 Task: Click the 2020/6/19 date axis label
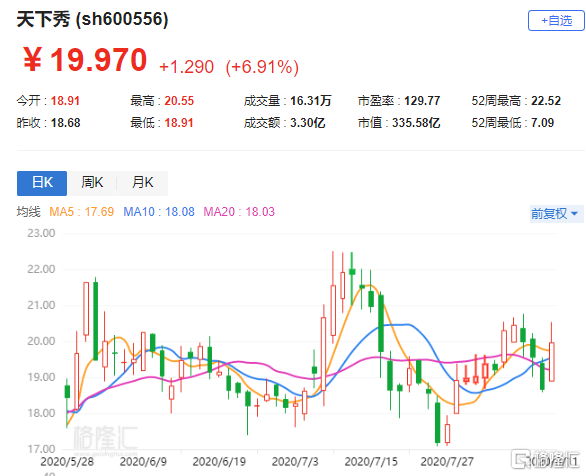coord(219,462)
